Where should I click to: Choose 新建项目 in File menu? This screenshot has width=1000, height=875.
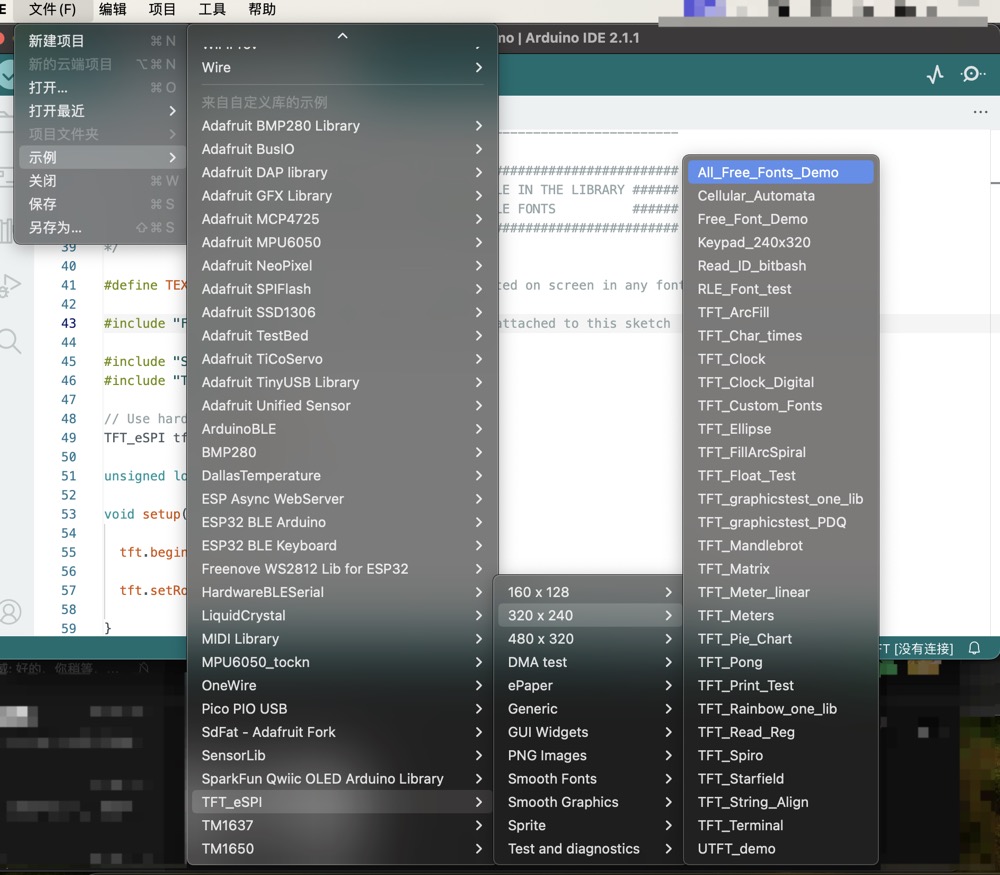pyautogui.click(x=101, y=41)
